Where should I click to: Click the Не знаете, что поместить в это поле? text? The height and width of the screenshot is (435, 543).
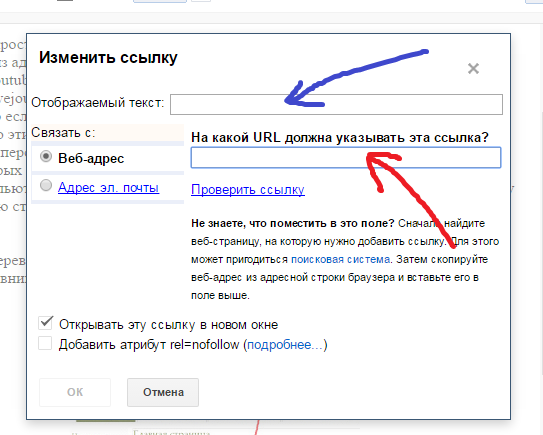293,223
